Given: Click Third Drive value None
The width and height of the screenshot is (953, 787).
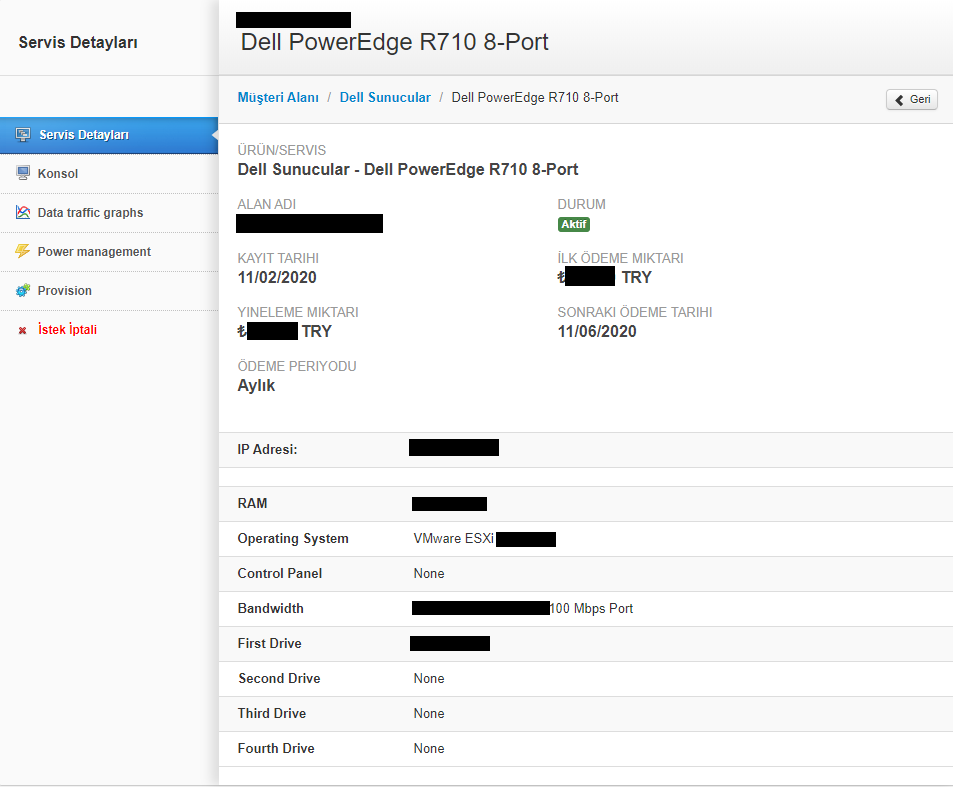Looking at the screenshot, I should pos(428,713).
